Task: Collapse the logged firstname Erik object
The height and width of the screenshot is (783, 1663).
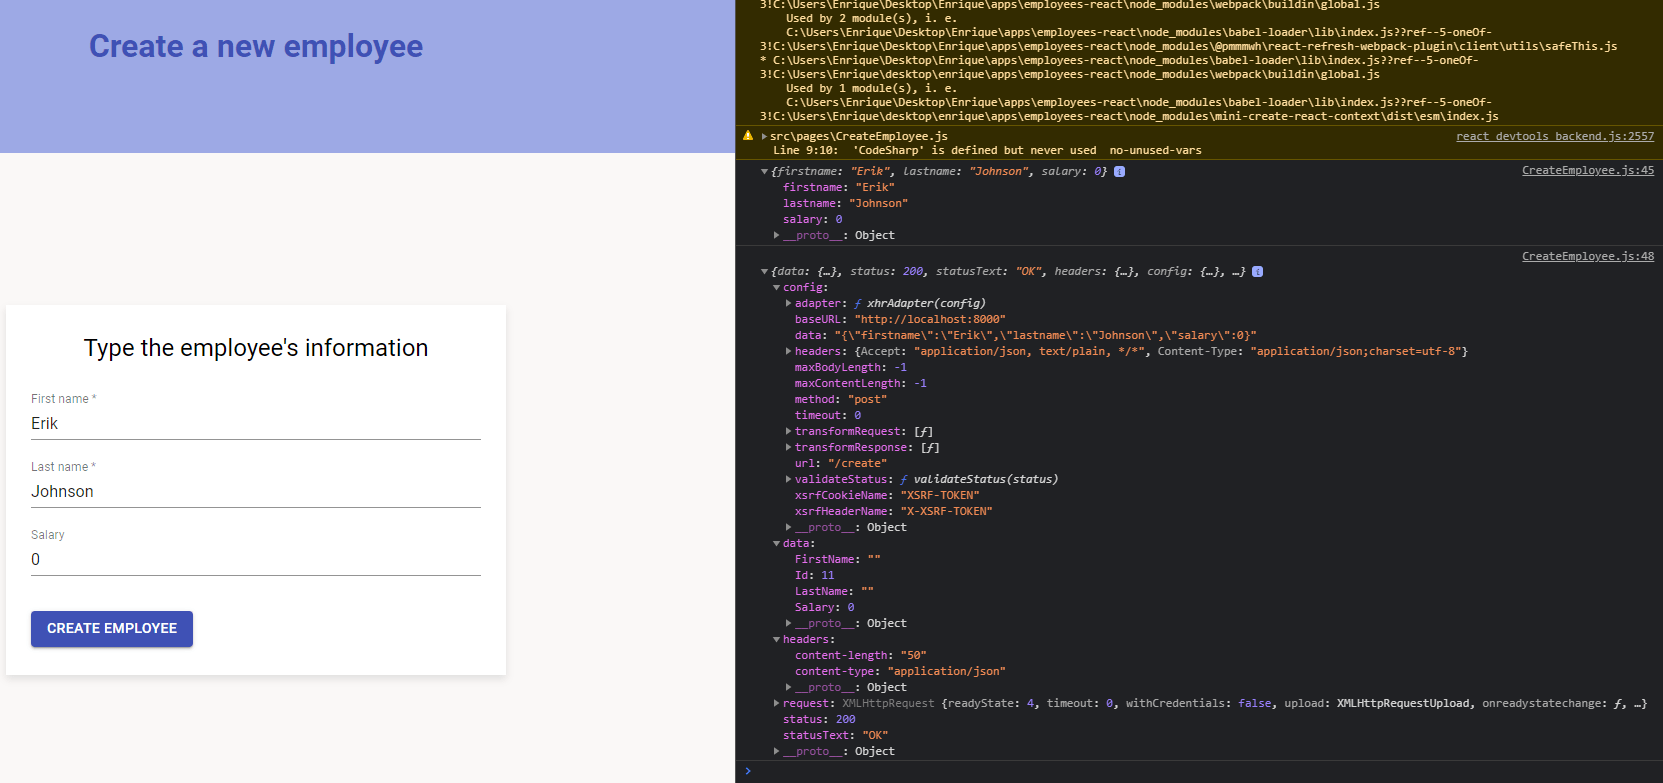Action: coord(765,172)
